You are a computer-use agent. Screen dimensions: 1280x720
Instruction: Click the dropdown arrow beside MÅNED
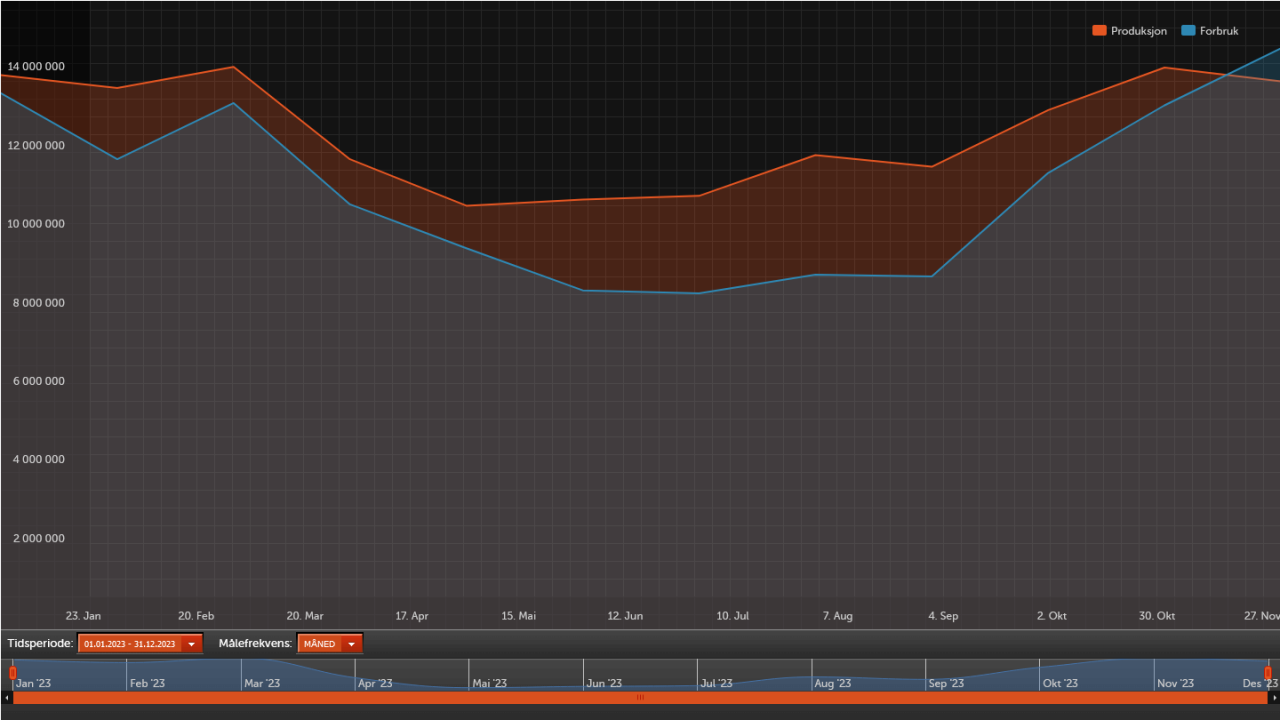(x=351, y=643)
